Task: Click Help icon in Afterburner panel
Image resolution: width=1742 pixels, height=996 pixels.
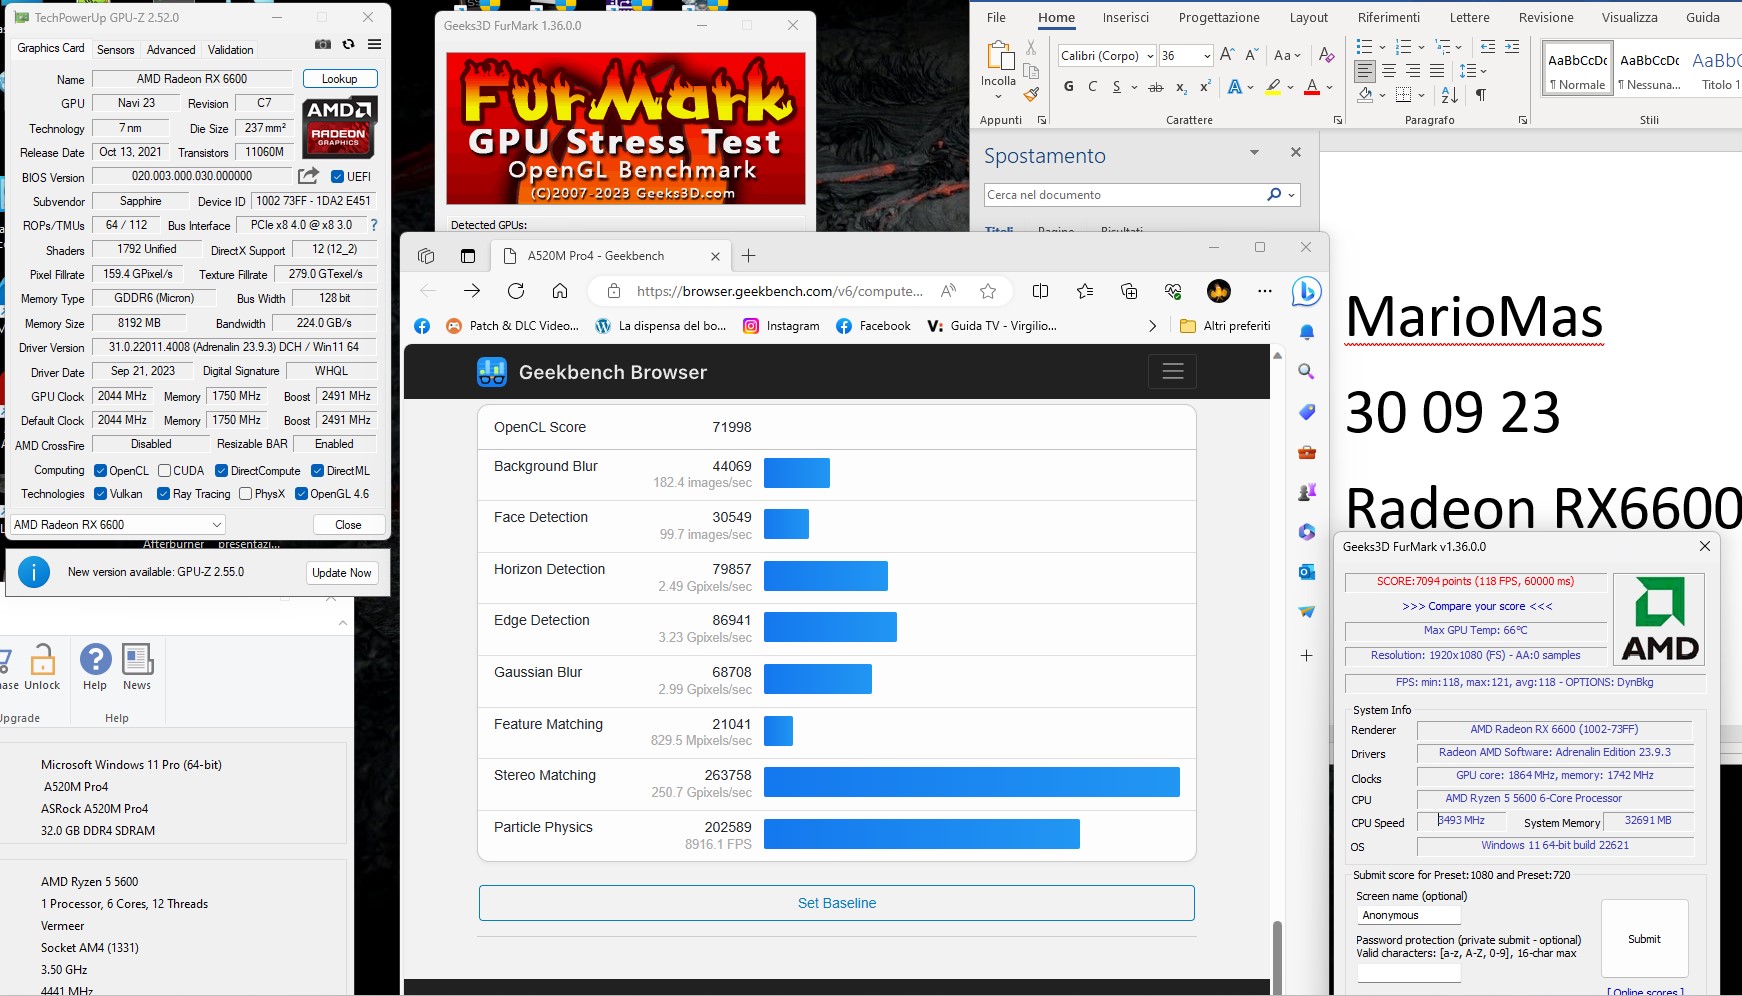Action: point(95,668)
